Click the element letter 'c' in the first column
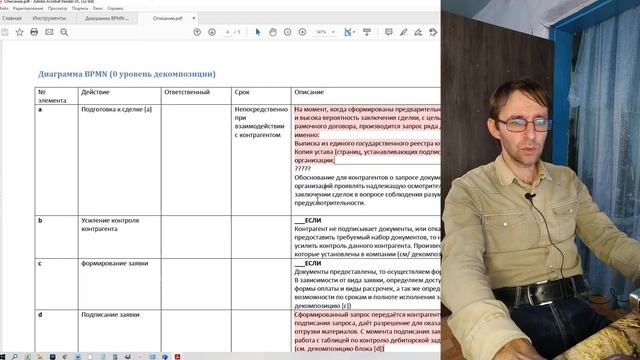The height and width of the screenshot is (360, 640). [40, 264]
